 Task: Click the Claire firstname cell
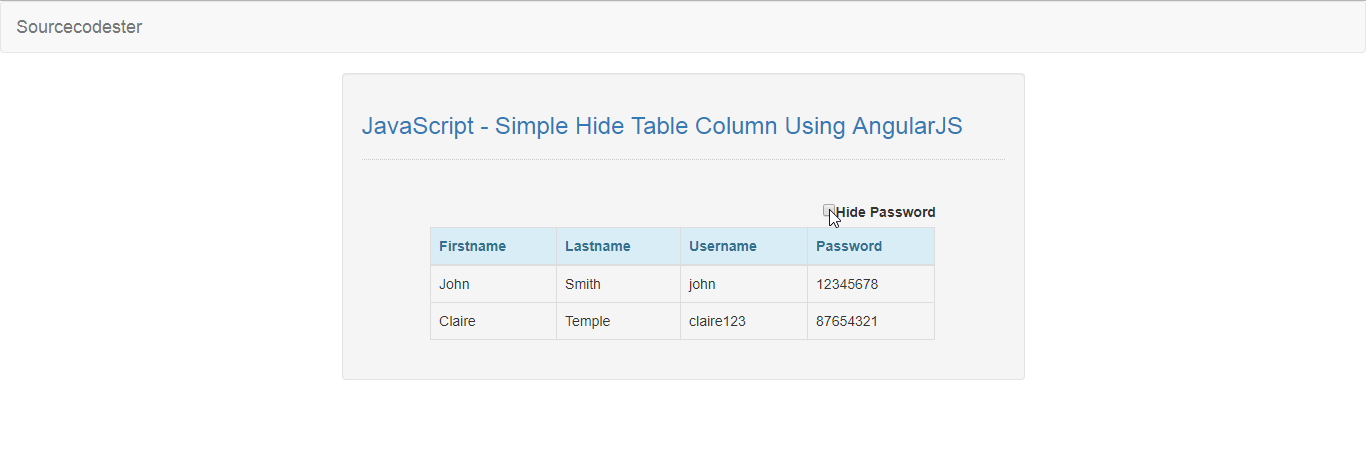point(494,321)
